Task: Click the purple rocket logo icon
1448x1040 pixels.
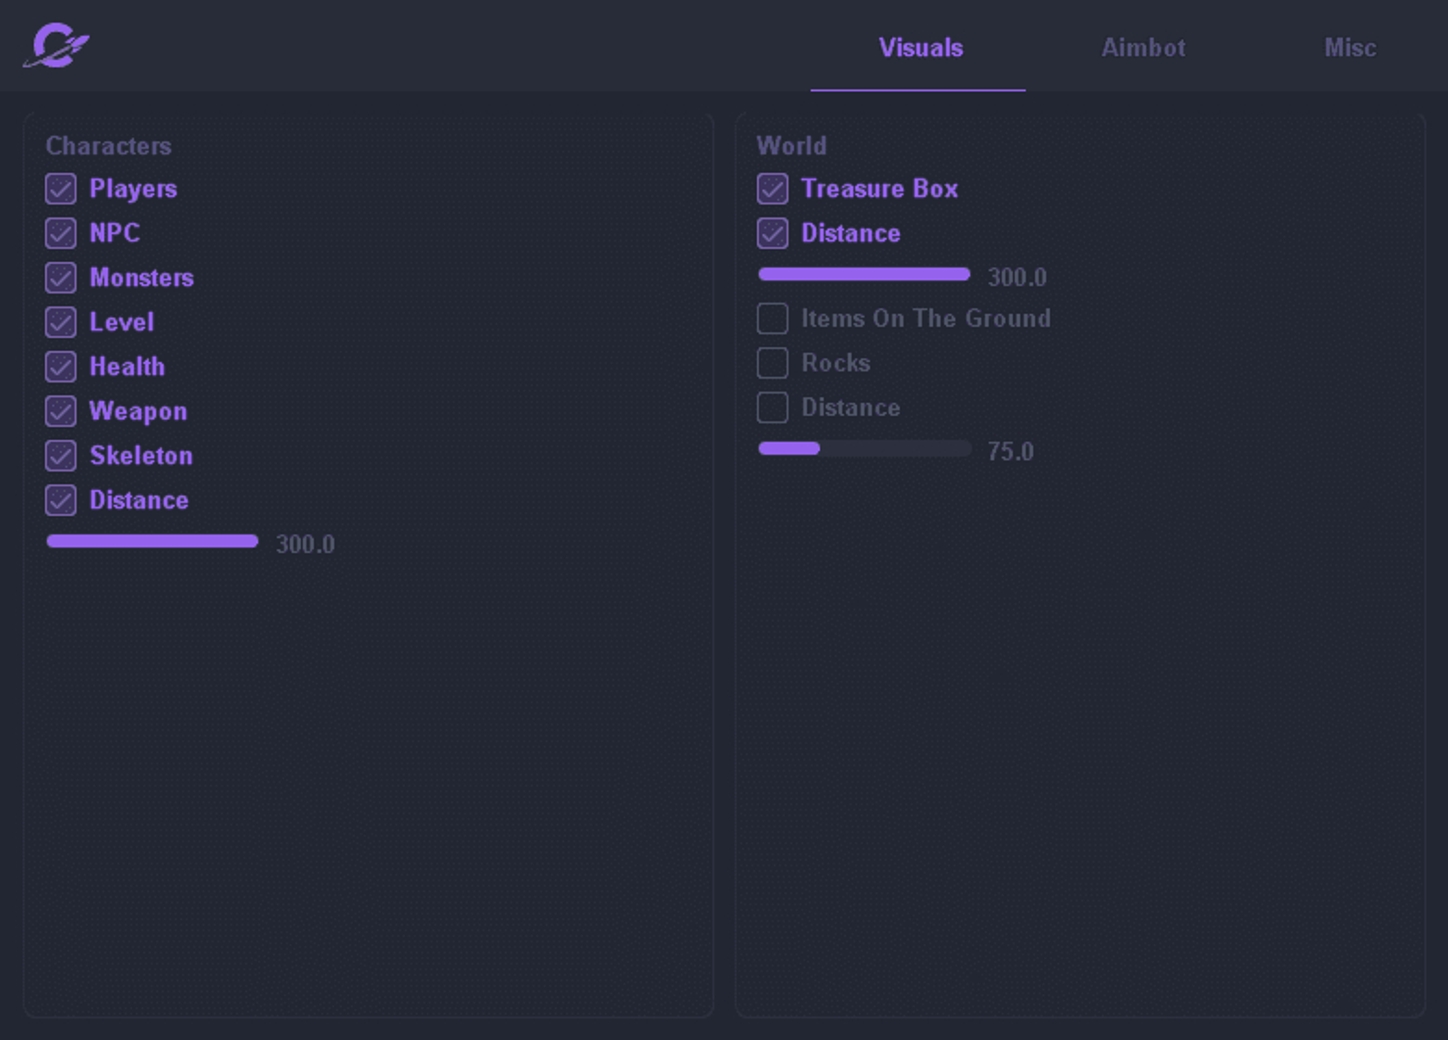Action: (56, 46)
